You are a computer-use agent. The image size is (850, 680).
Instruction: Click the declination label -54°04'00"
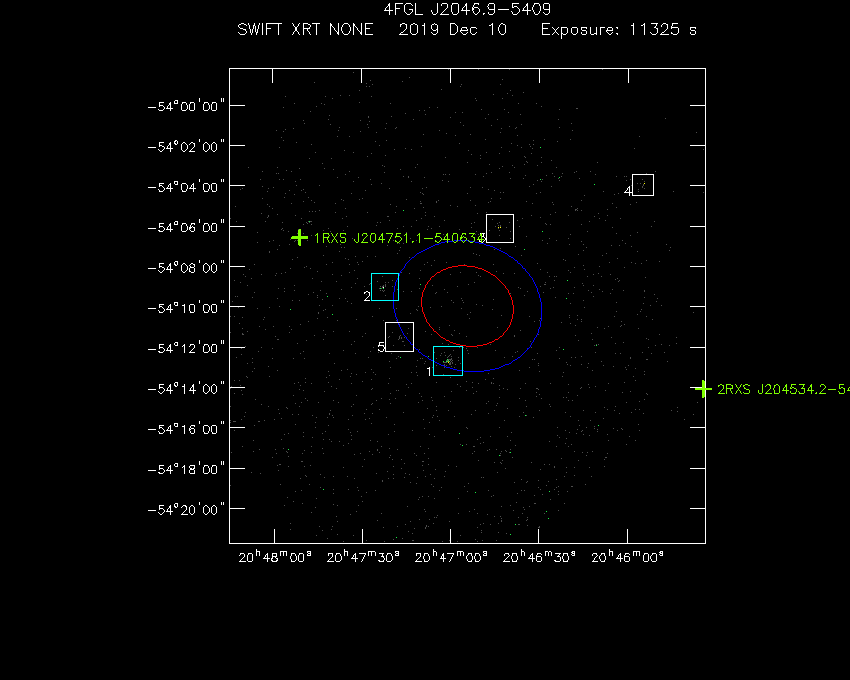click(x=186, y=187)
